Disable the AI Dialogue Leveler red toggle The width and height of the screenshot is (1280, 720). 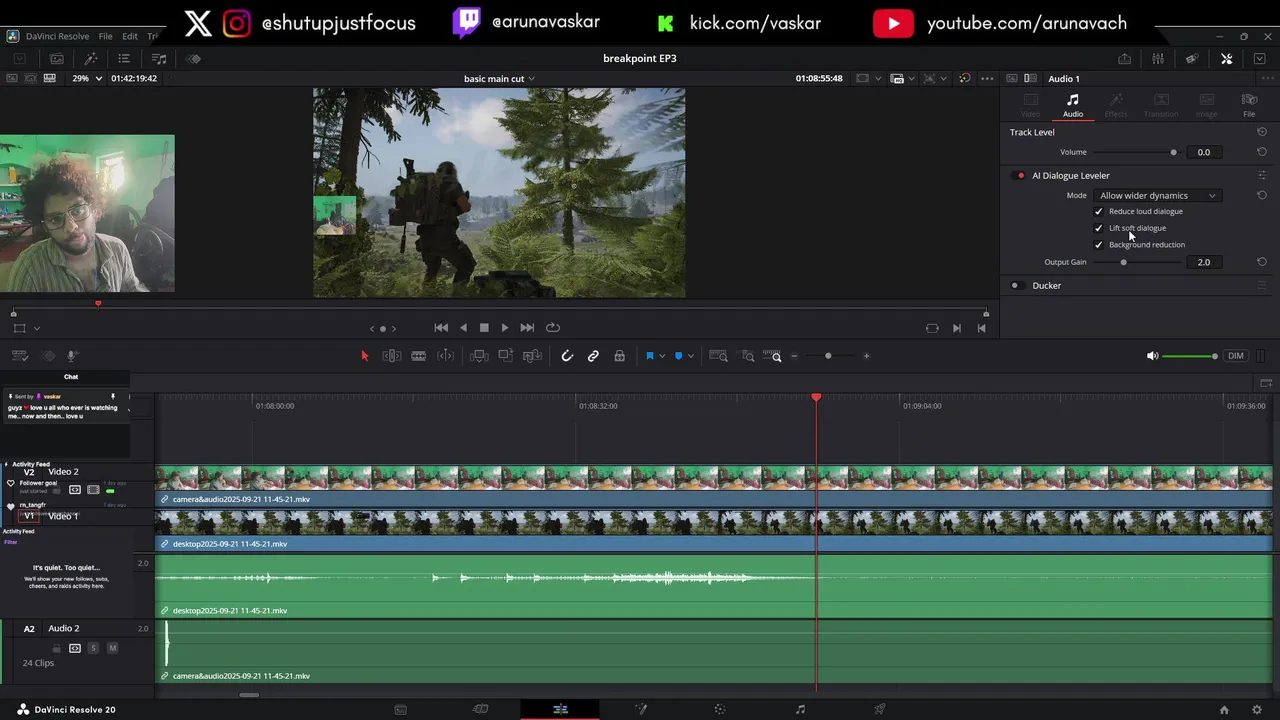tap(1020, 176)
